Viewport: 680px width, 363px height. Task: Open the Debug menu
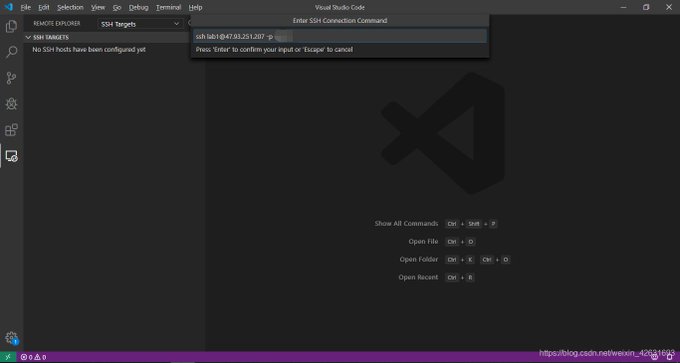click(138, 7)
